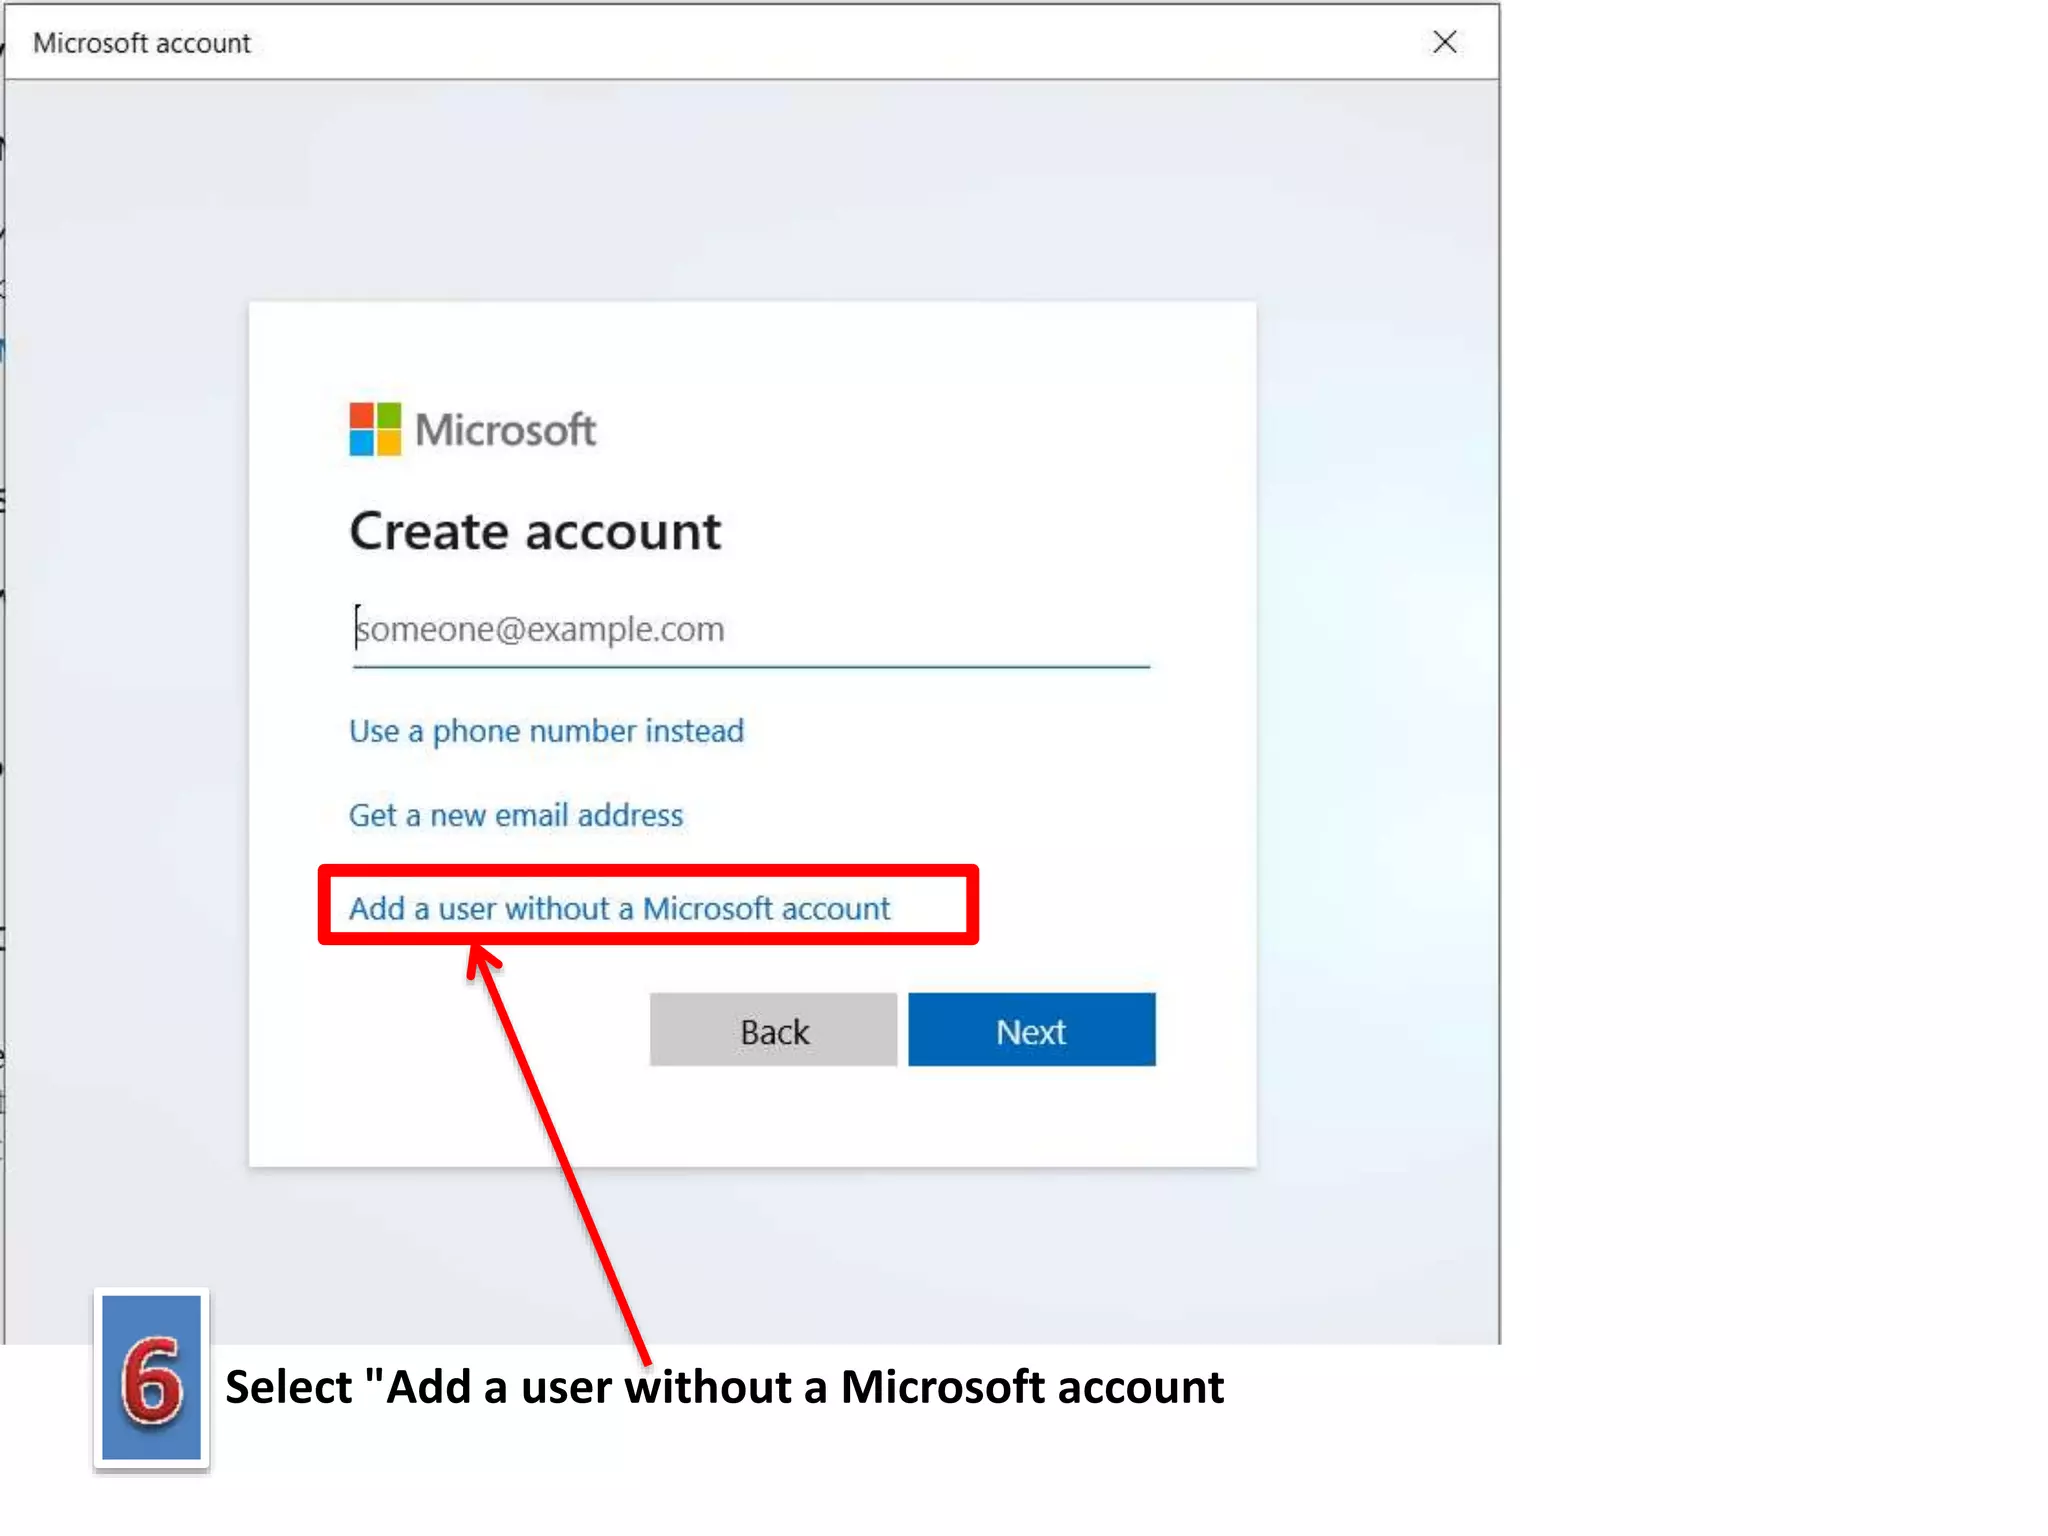
Task: Click the Microsoft four-square logo
Action: coord(375,429)
